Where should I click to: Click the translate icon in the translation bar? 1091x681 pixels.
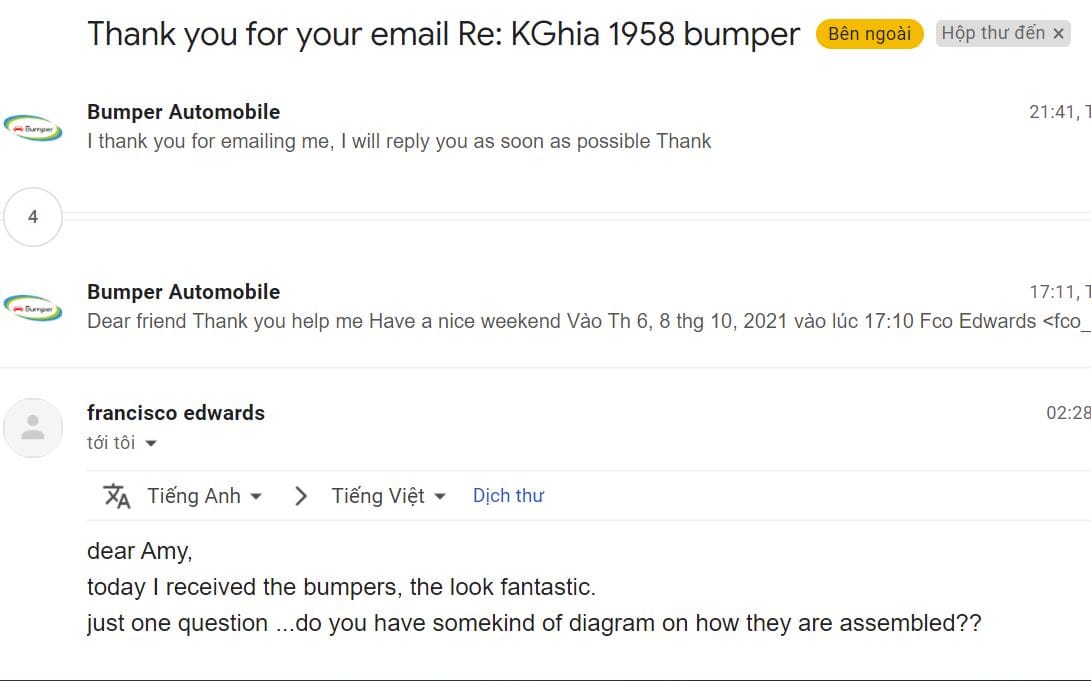[117, 496]
